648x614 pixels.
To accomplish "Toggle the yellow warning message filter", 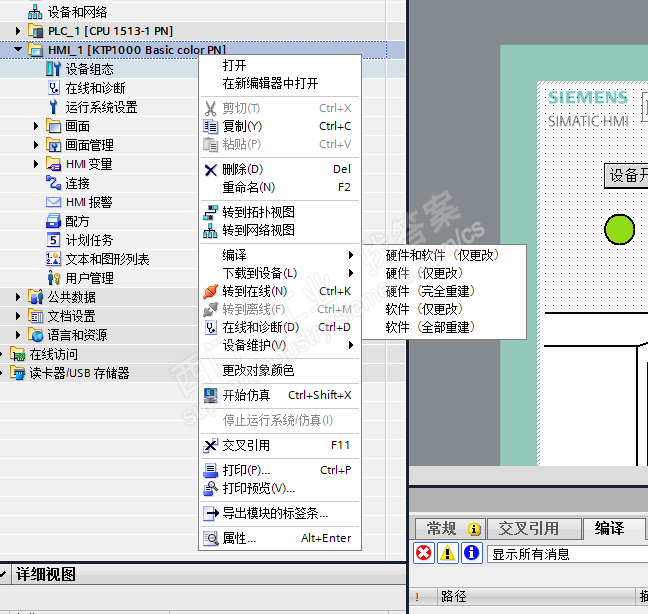I will coord(448,553).
